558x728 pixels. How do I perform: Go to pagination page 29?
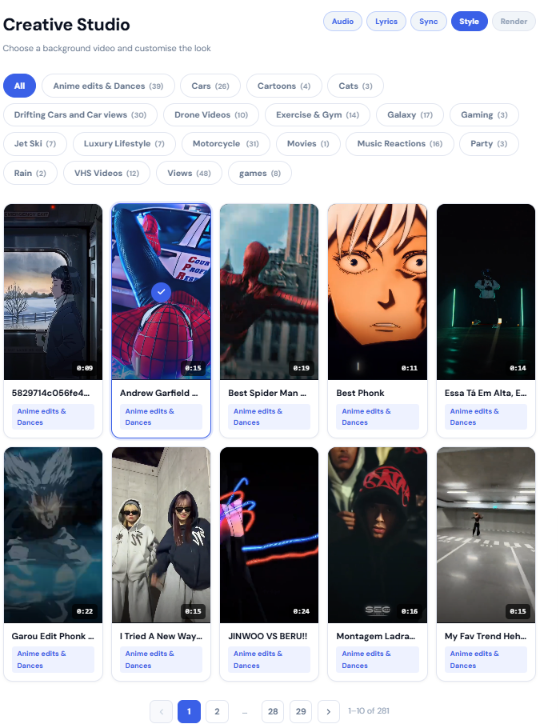[301, 712]
